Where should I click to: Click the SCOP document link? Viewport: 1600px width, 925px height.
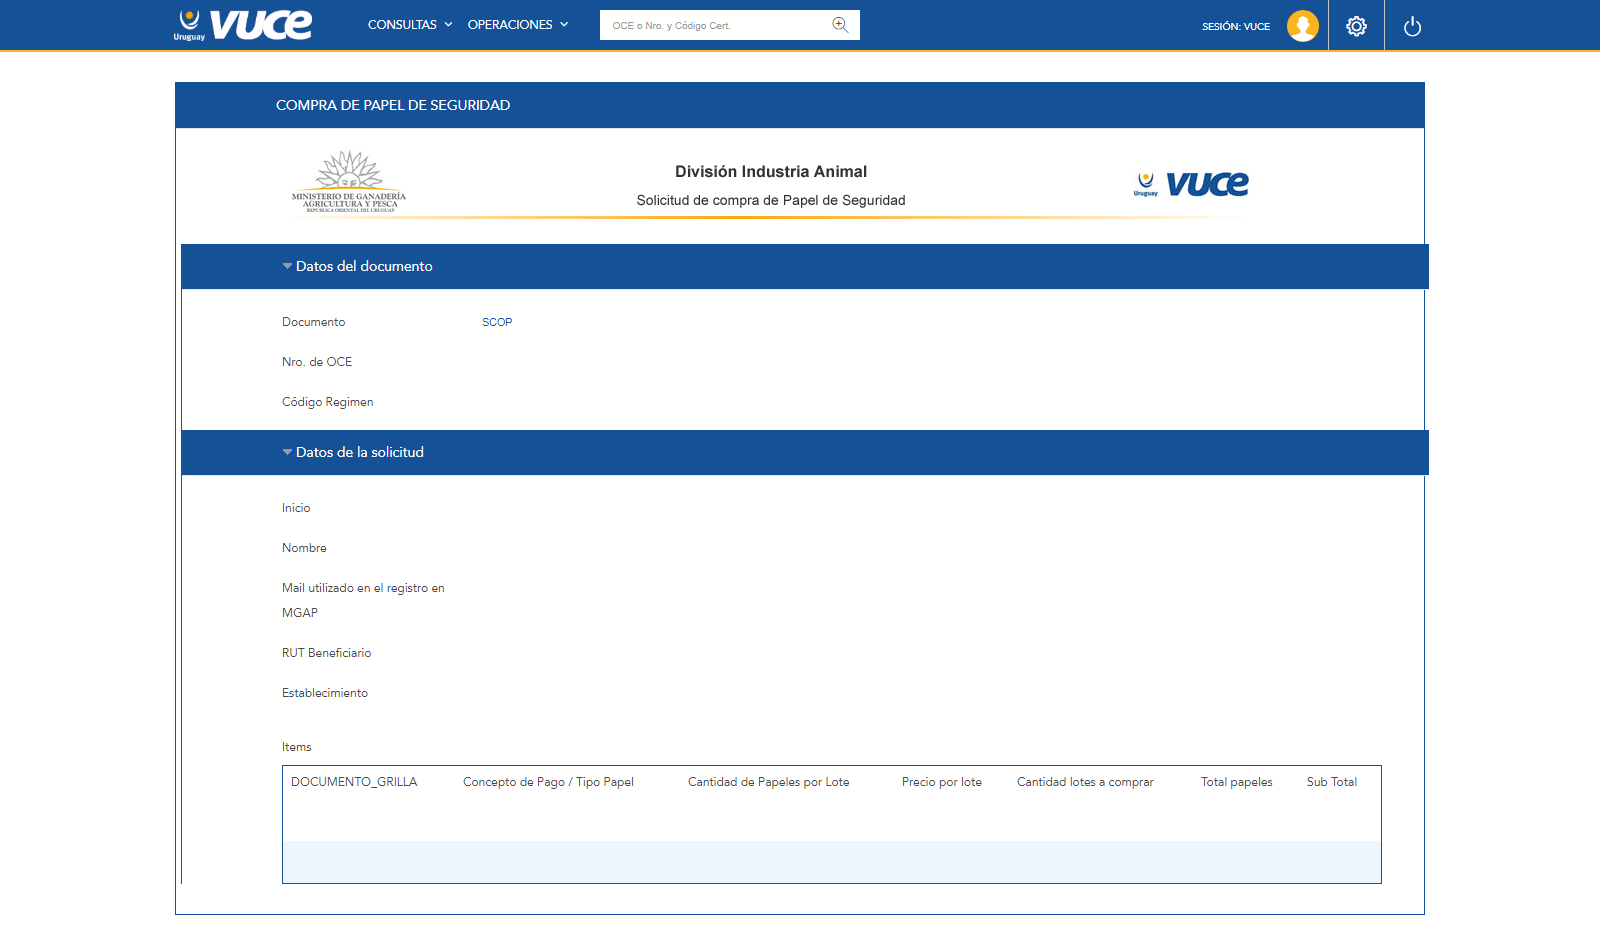[497, 322]
